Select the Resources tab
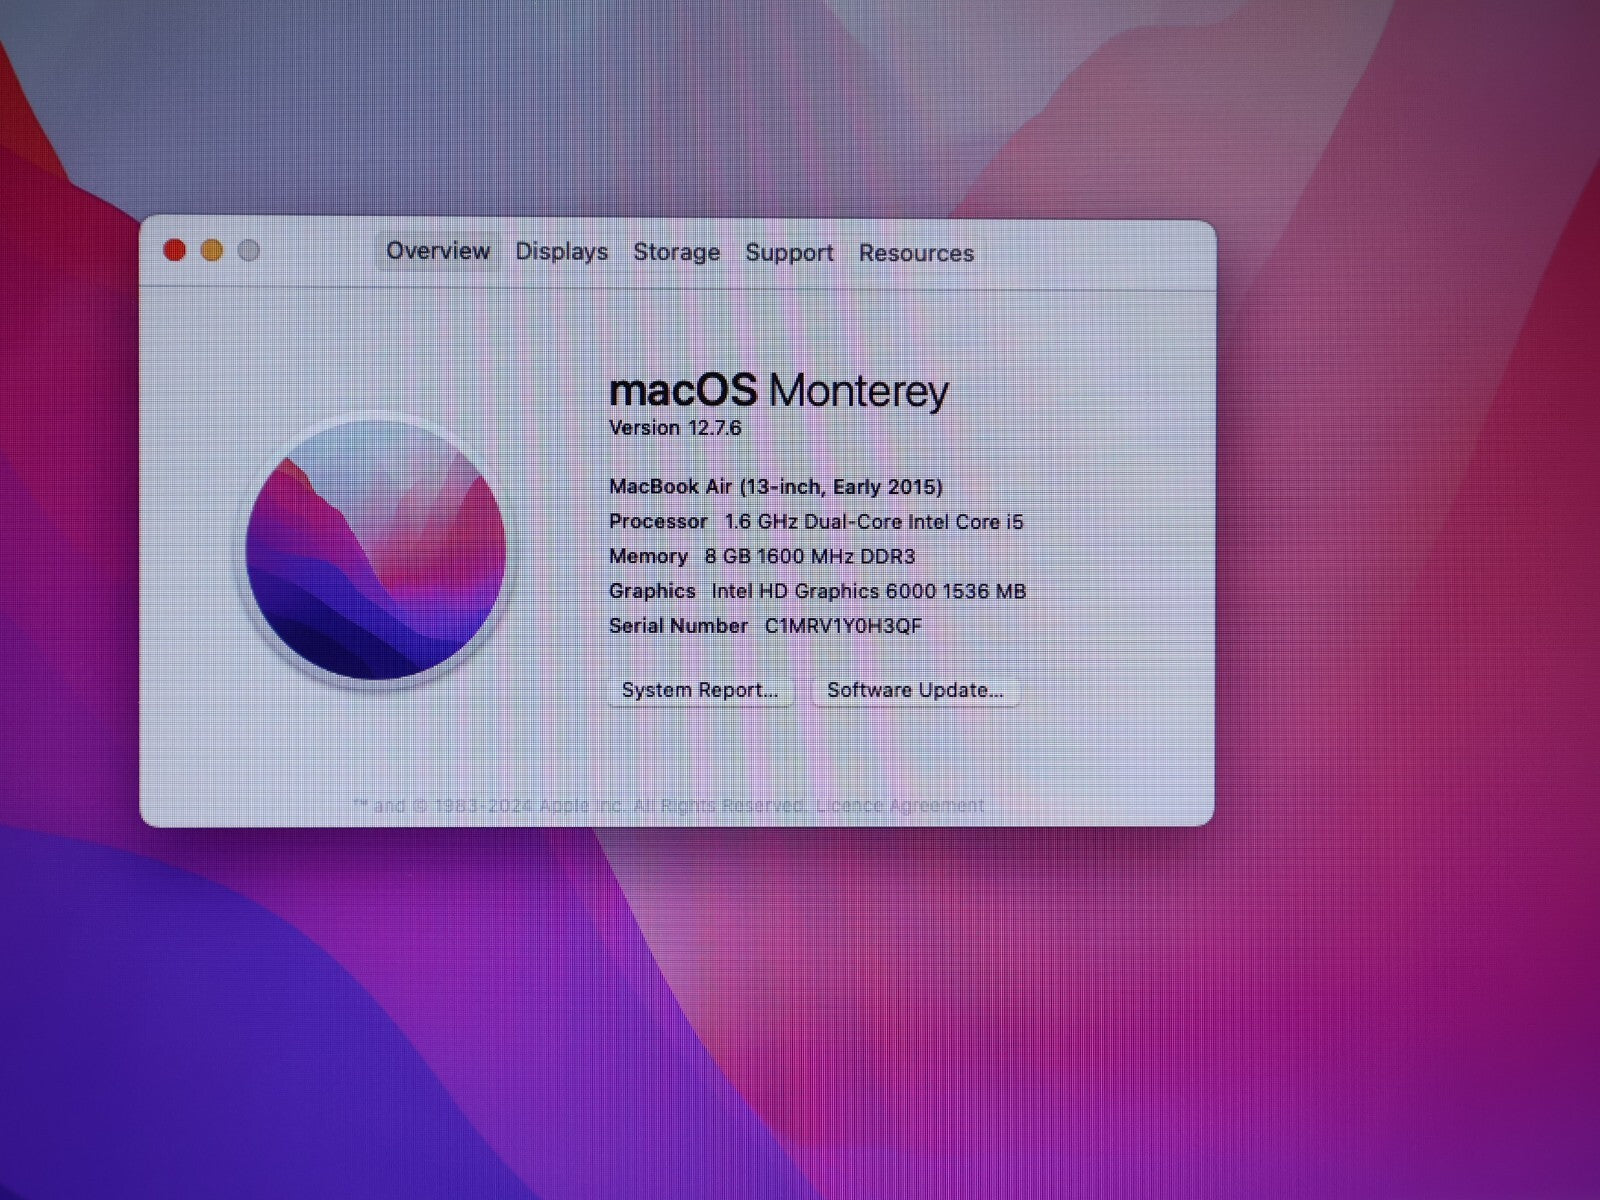 click(x=916, y=254)
